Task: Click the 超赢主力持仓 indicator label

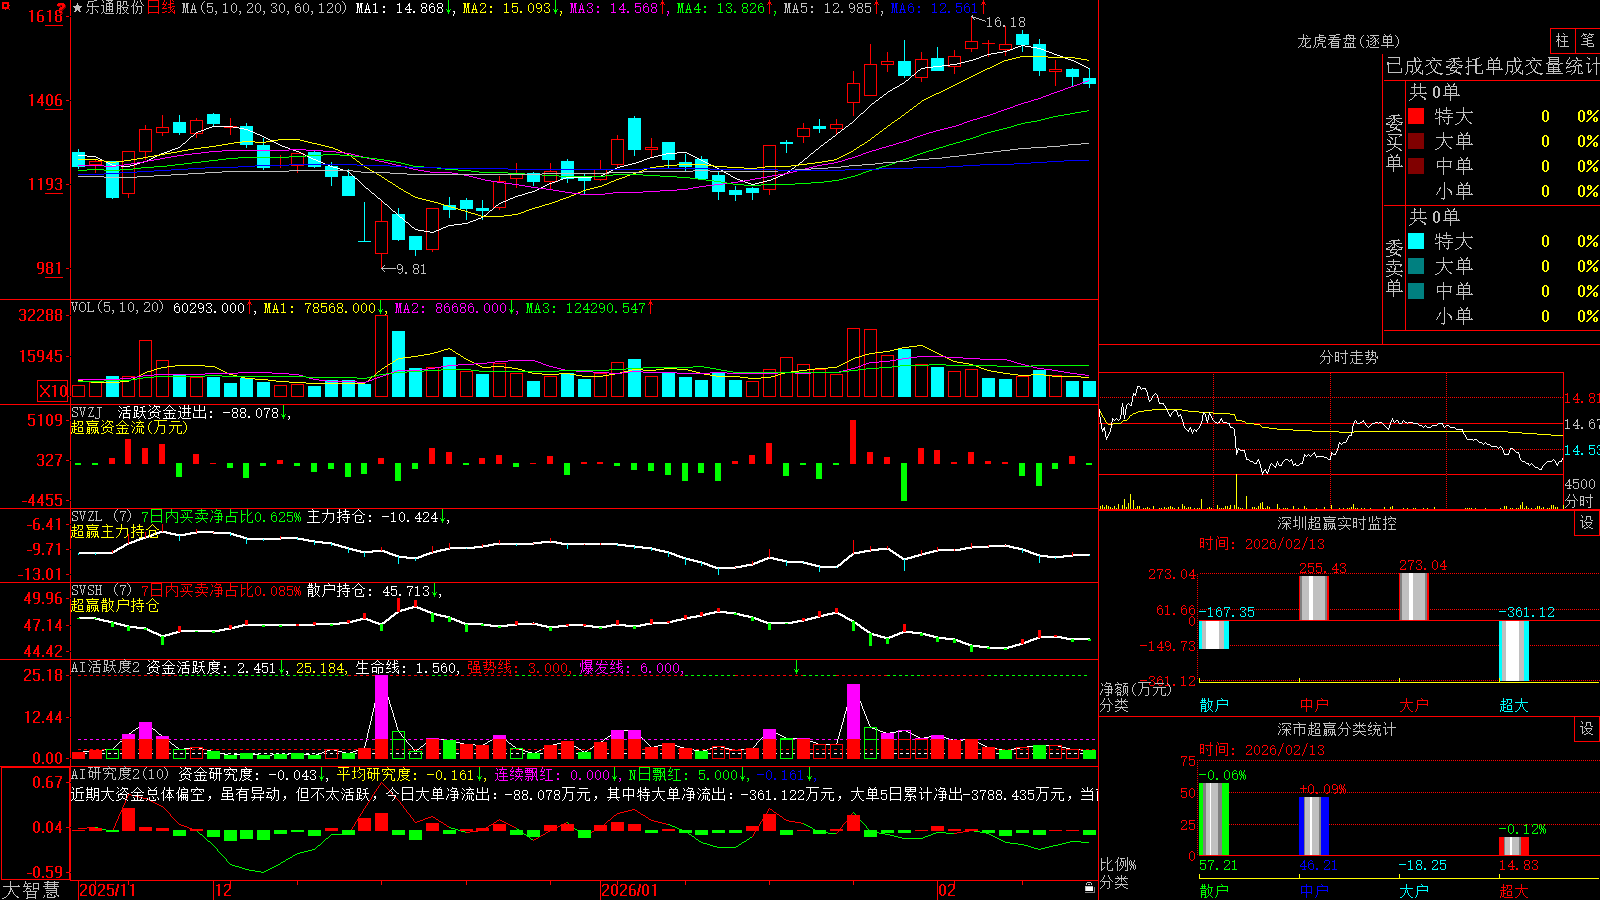Action: pos(115,531)
